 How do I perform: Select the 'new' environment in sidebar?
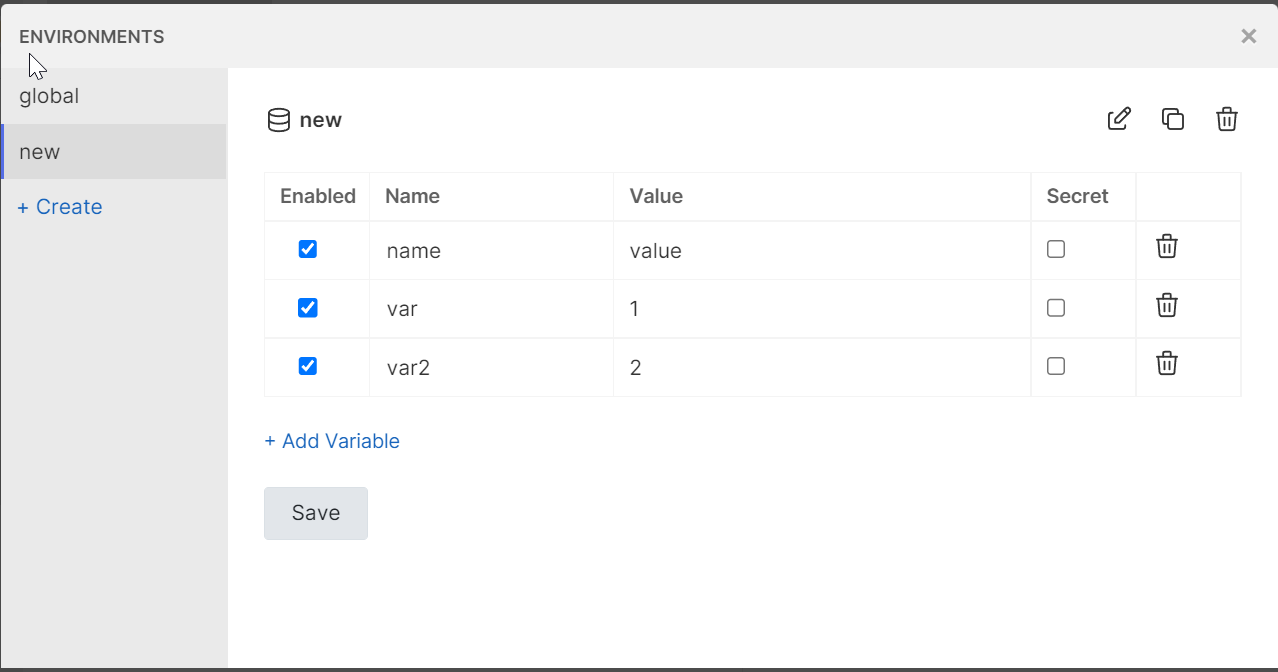39,151
